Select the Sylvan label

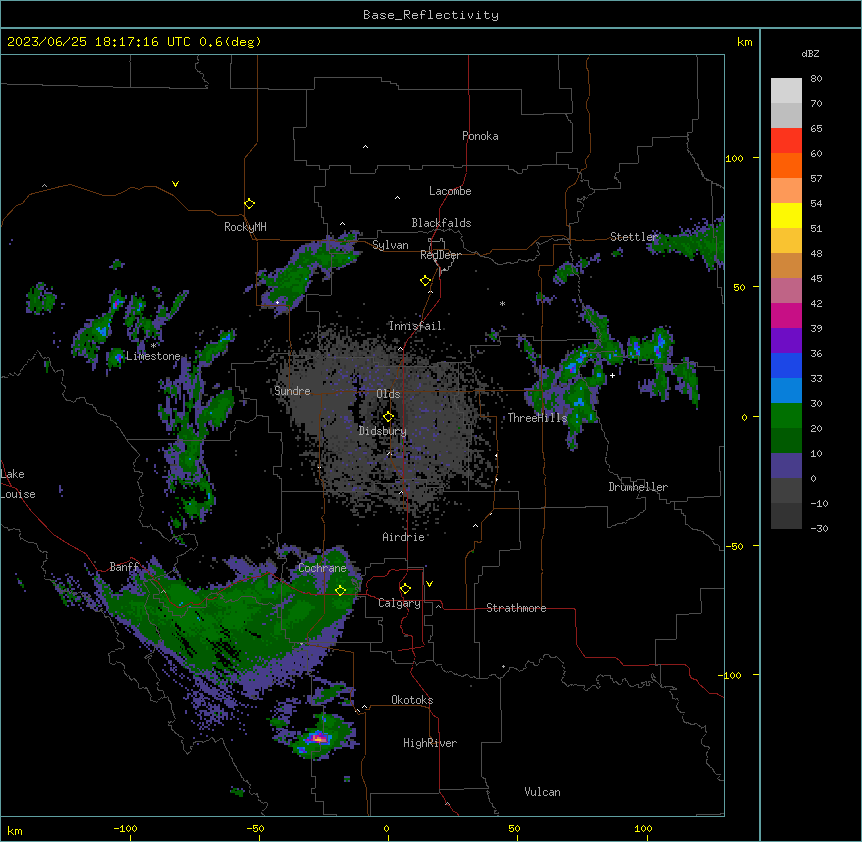390,245
